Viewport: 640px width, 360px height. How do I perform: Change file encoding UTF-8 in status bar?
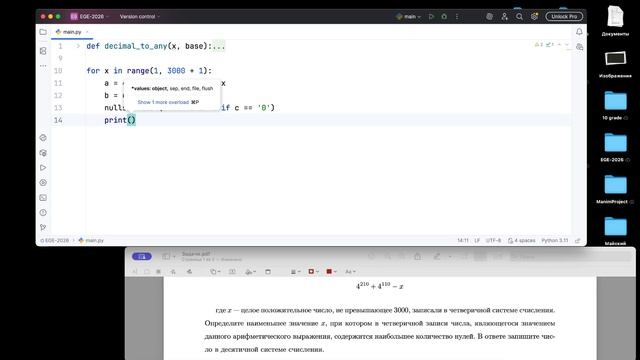pyautogui.click(x=493, y=240)
